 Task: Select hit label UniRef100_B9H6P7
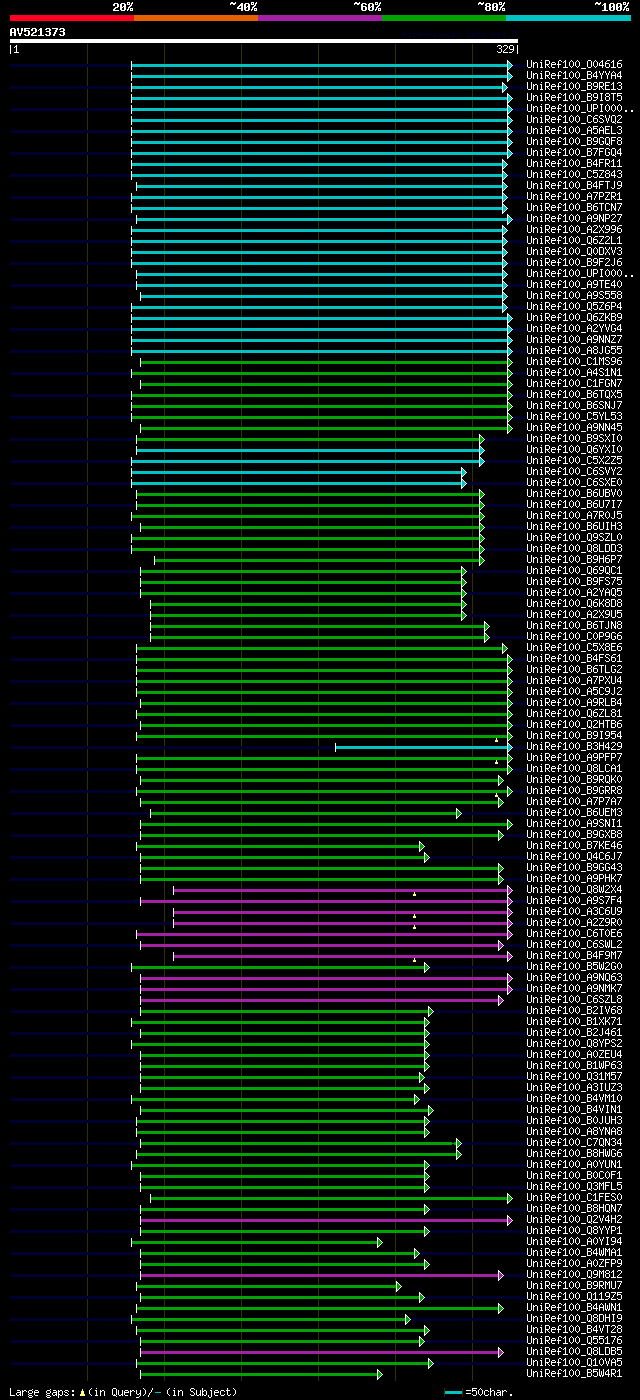pyautogui.click(x=574, y=559)
